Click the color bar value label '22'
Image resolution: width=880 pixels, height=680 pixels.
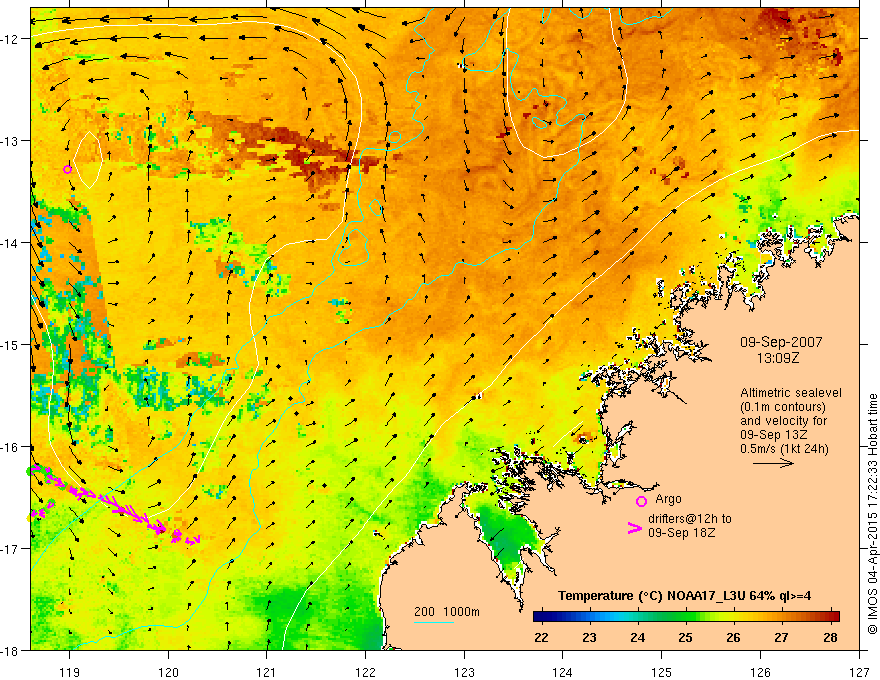pos(541,637)
